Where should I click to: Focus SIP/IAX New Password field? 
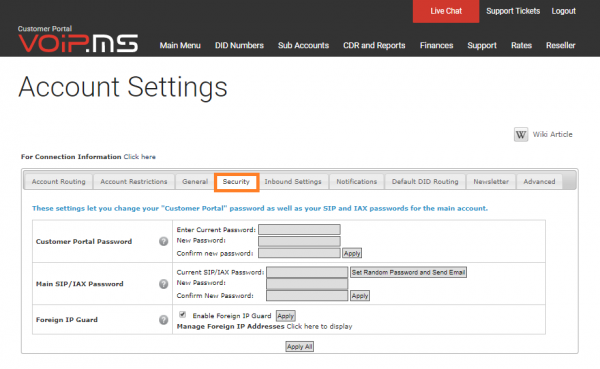307,284
